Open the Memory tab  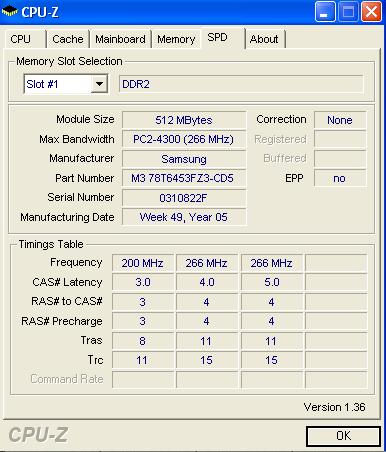point(176,39)
